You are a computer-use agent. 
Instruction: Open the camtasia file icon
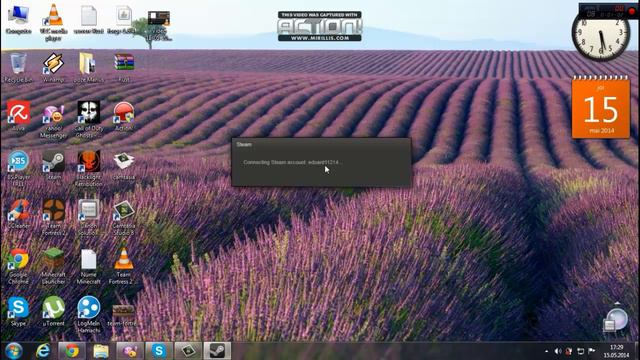pos(124,165)
